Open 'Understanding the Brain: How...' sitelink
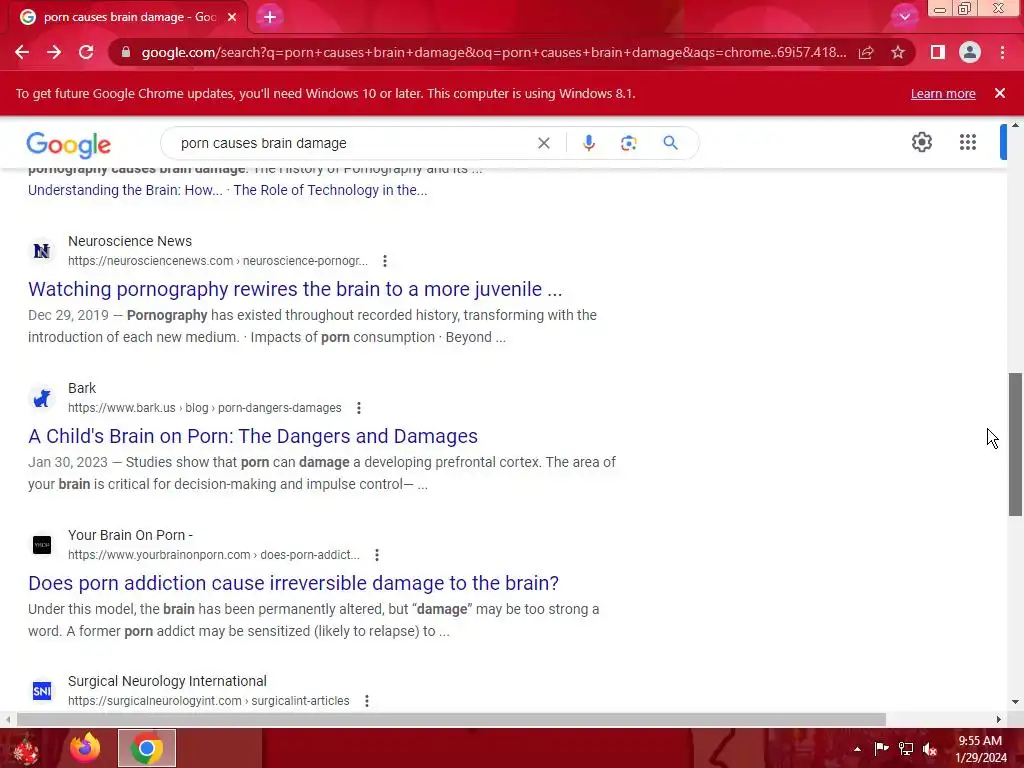 [125, 190]
